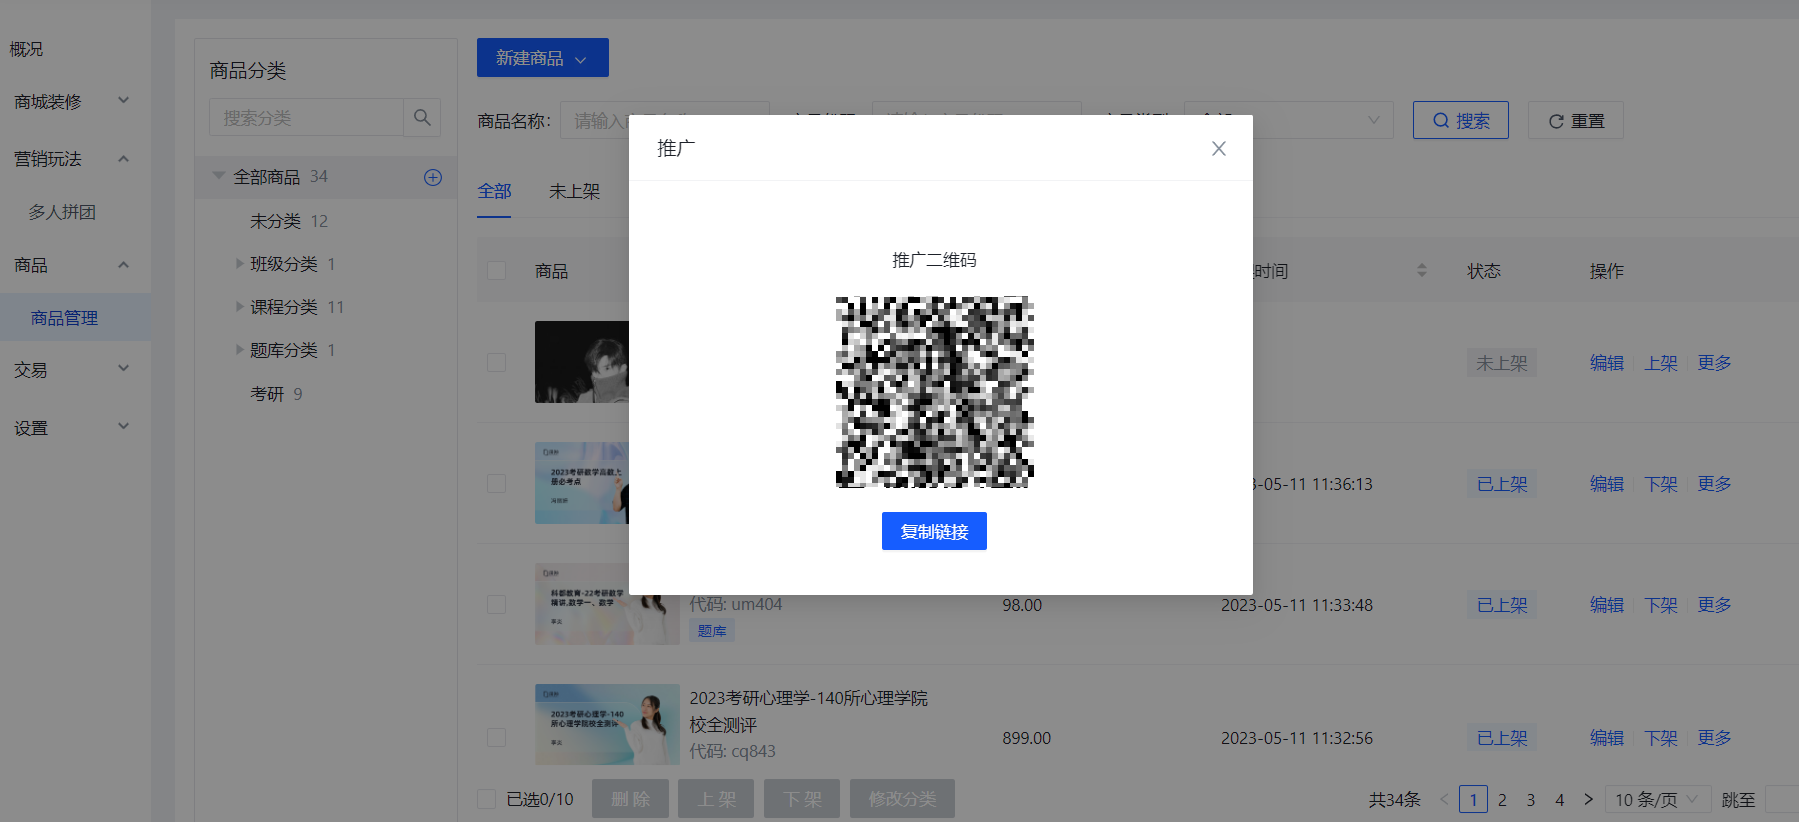This screenshot has width=1799, height=822.
Task: Click 上架 link for the 未上架 product
Action: [1661, 363]
